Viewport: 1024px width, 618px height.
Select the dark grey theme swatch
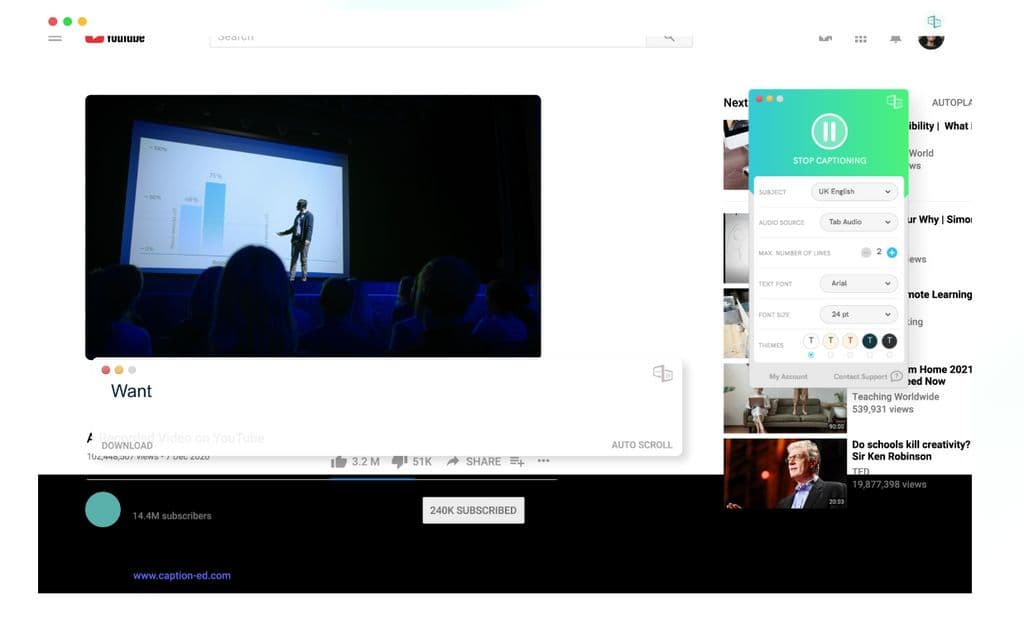click(889, 340)
